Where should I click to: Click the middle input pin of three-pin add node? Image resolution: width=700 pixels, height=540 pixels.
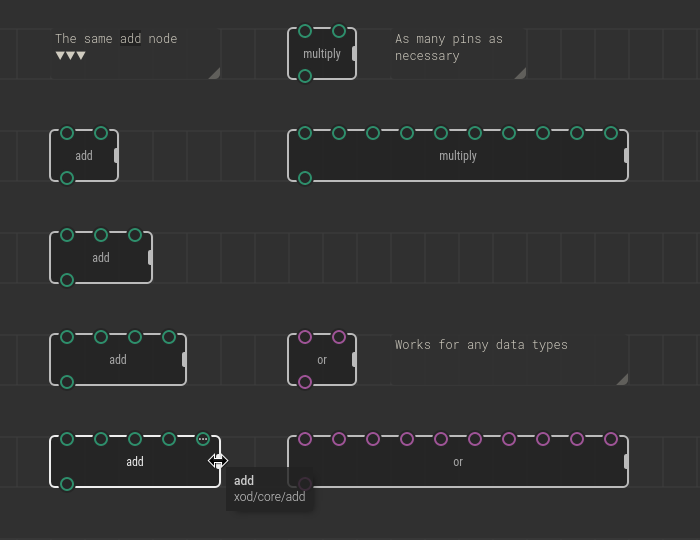(x=101, y=235)
